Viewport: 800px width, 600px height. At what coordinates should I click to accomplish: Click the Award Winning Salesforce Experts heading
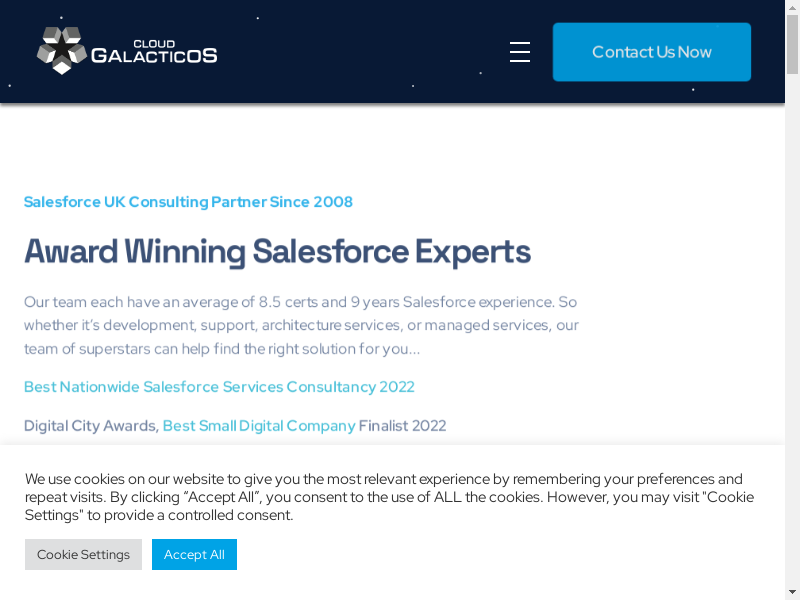pos(277,251)
